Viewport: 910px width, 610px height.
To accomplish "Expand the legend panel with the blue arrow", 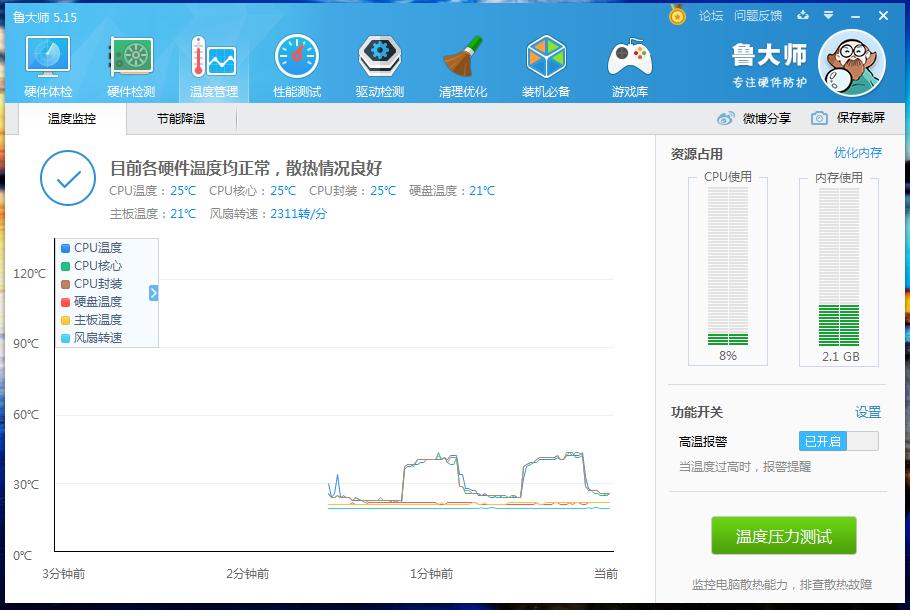I will tap(152, 293).
